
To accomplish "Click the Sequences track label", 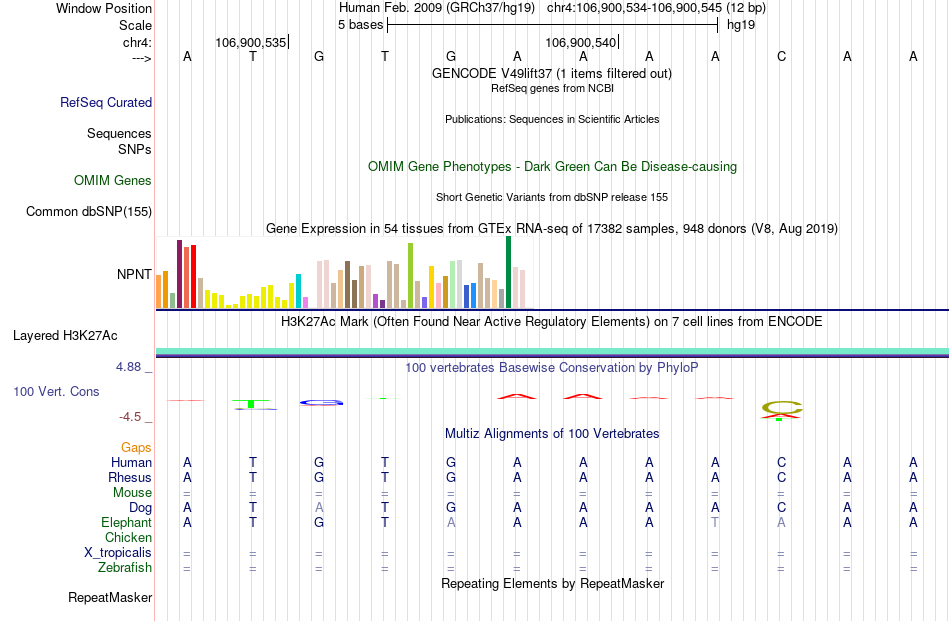I will tap(119, 133).
